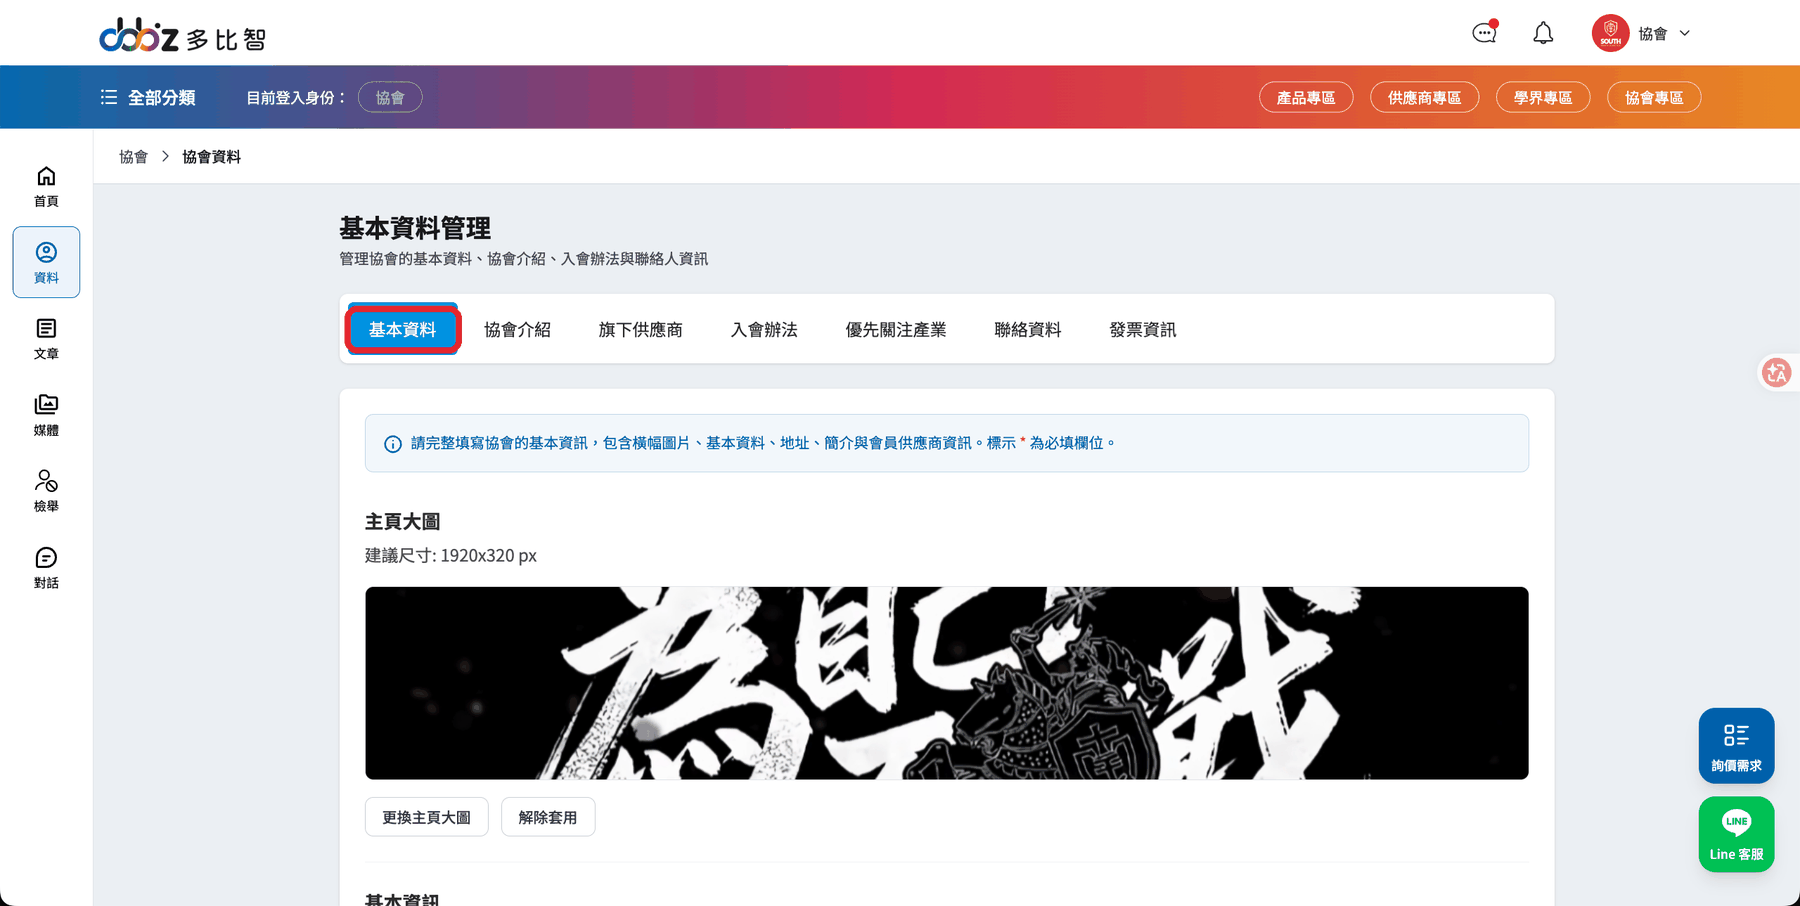Click the 更換主頁大圖 button
The height and width of the screenshot is (906, 1800).
pos(427,817)
